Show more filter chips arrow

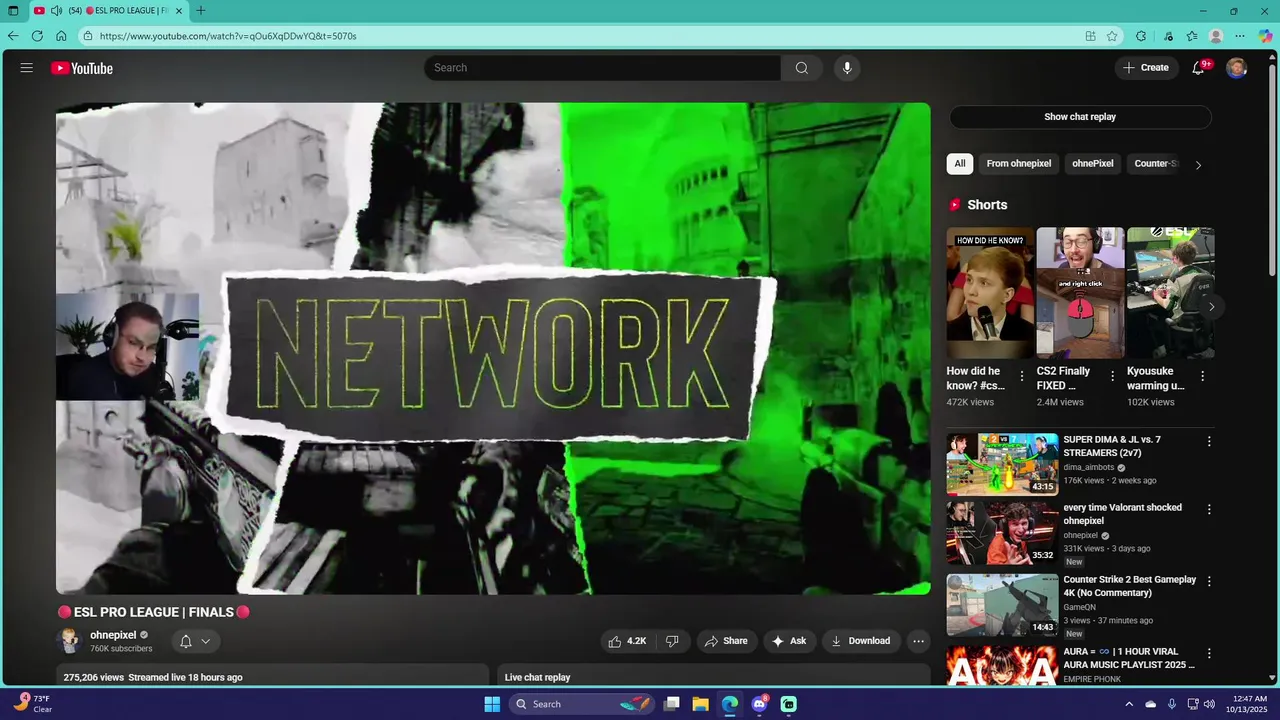[1198, 164]
